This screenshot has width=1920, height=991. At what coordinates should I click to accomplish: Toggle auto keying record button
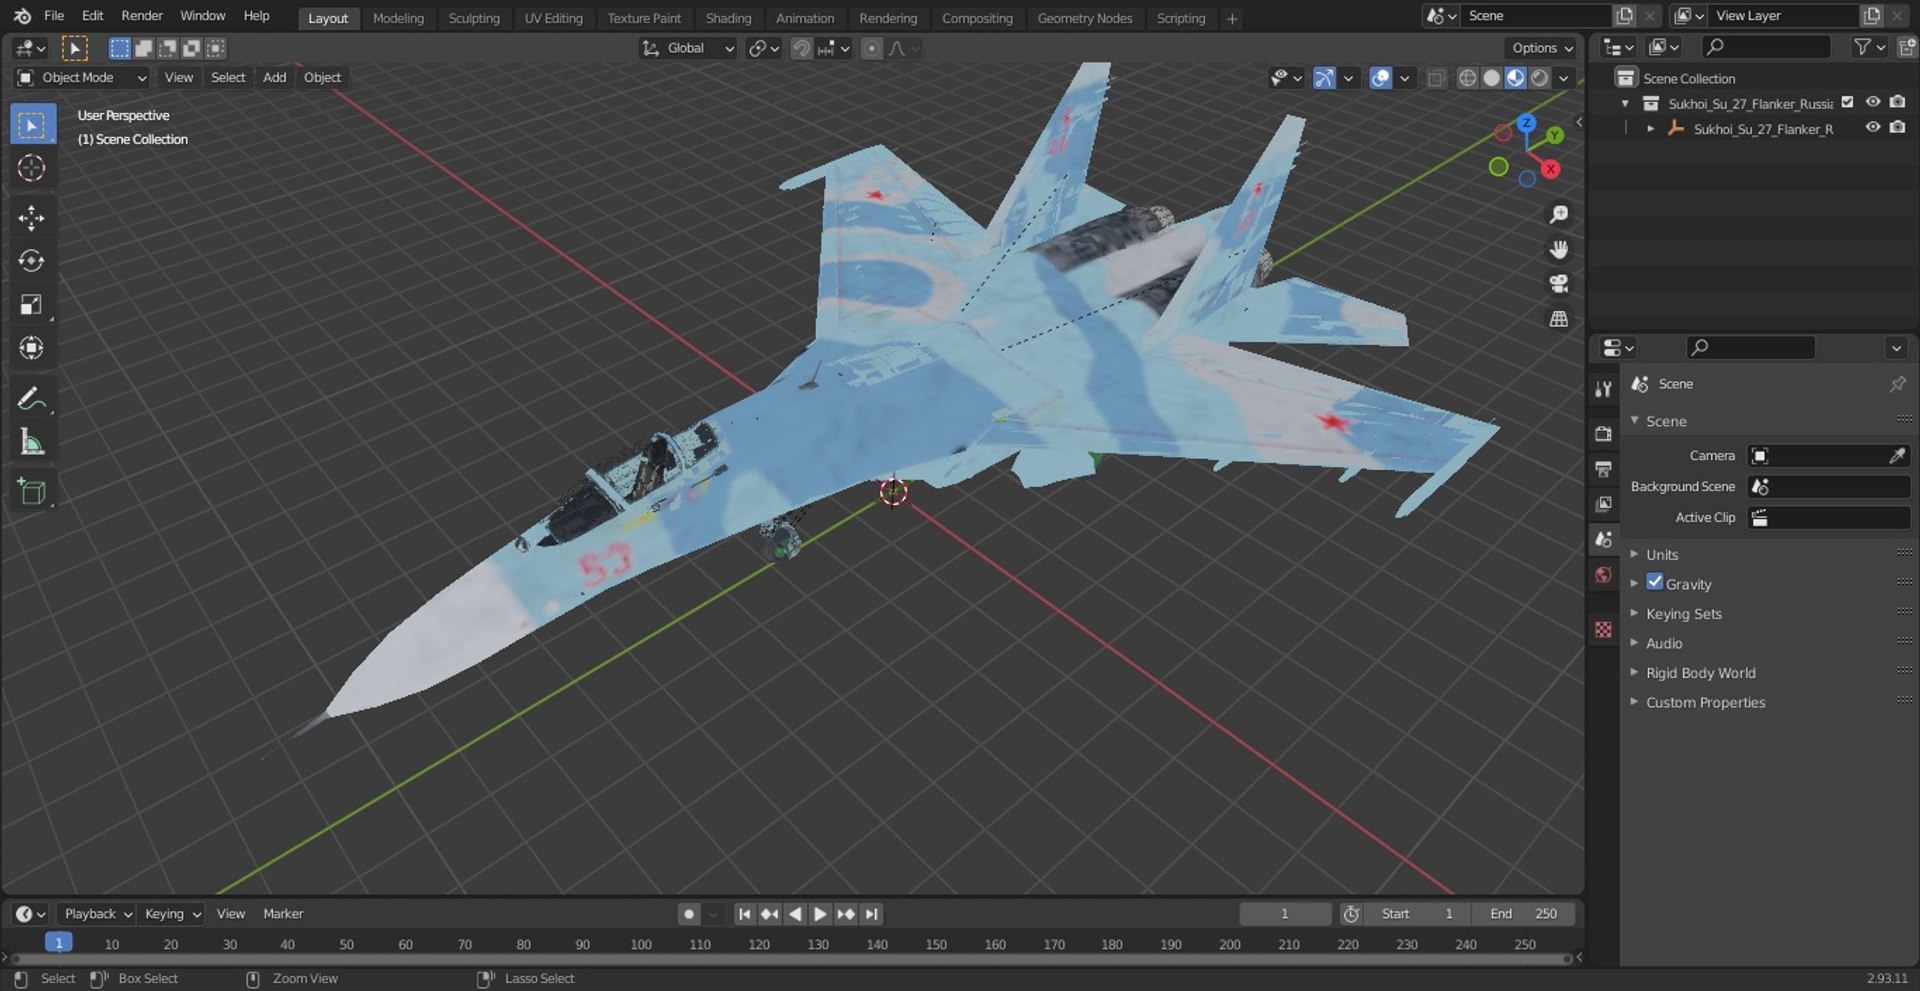point(688,914)
